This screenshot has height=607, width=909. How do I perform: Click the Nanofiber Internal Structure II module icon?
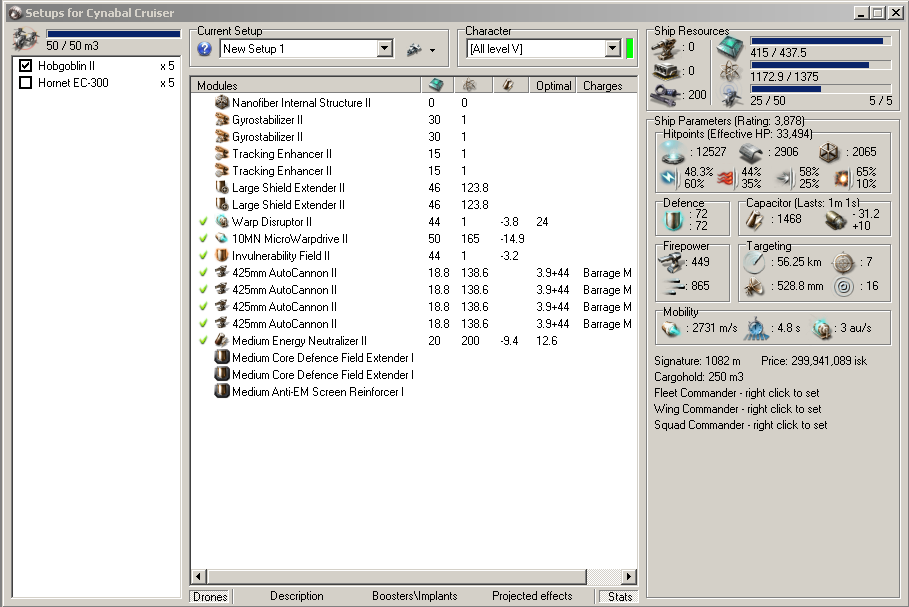[221, 103]
